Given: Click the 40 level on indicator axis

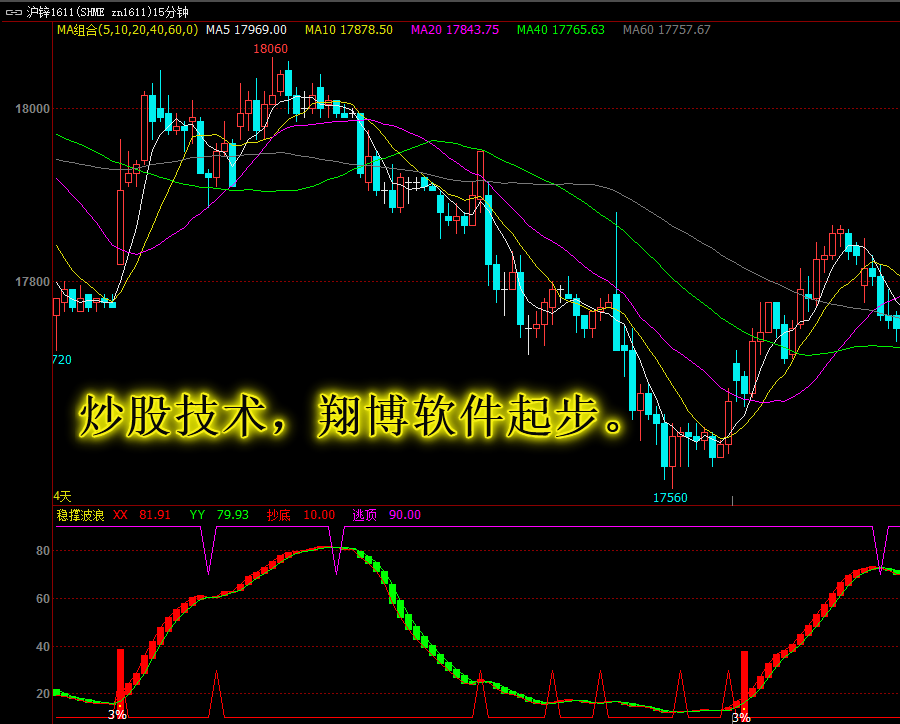Looking at the screenshot, I should point(43,647).
